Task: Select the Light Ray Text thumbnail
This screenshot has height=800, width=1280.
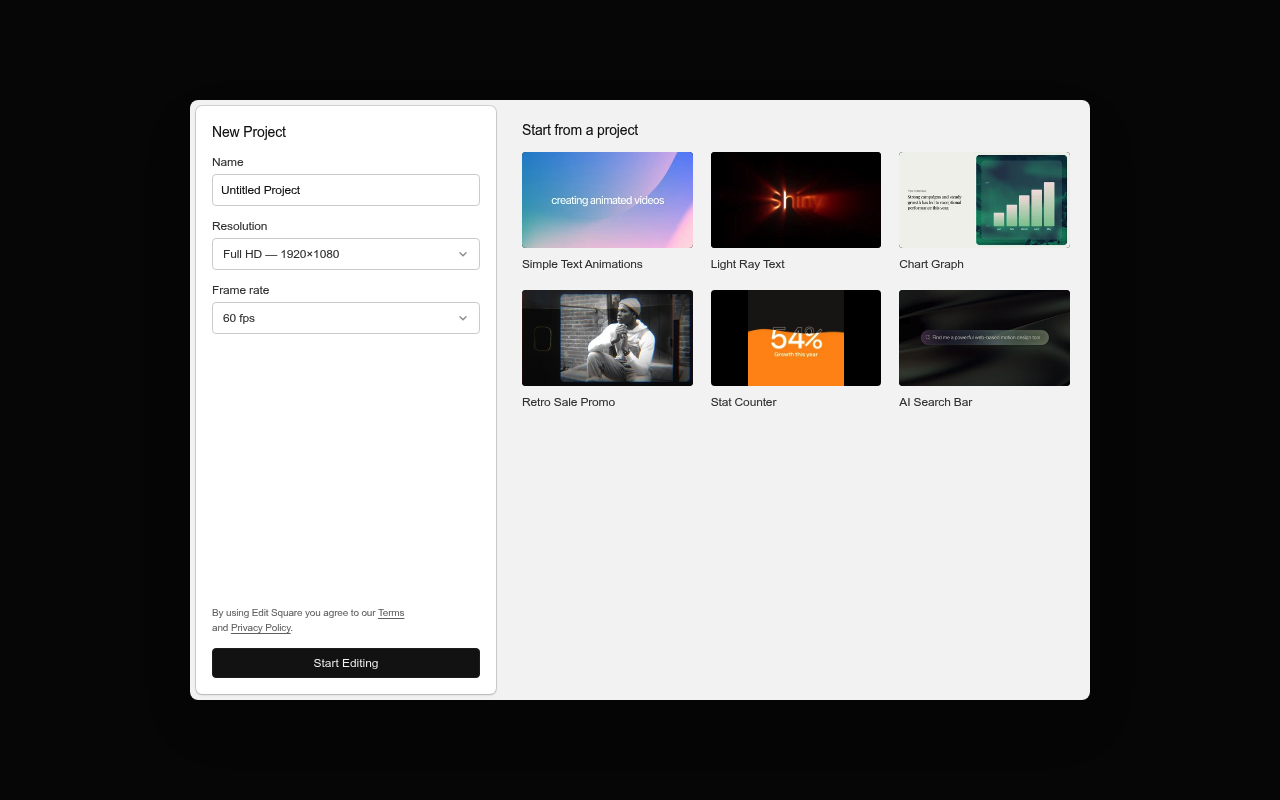Action: [796, 200]
